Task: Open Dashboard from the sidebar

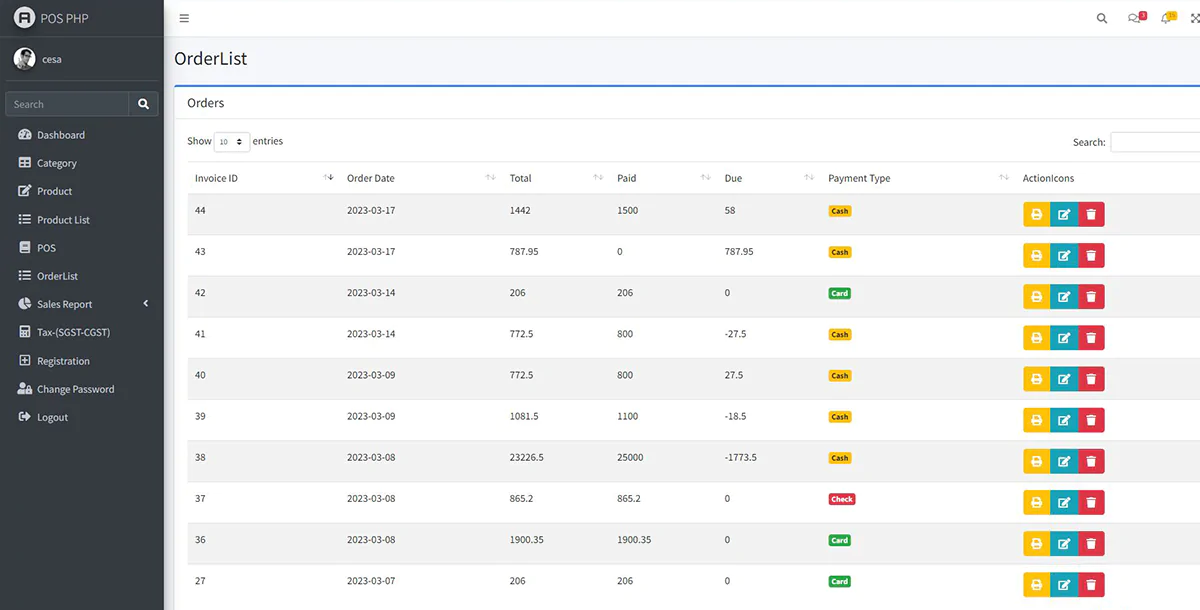Action: click(61, 135)
